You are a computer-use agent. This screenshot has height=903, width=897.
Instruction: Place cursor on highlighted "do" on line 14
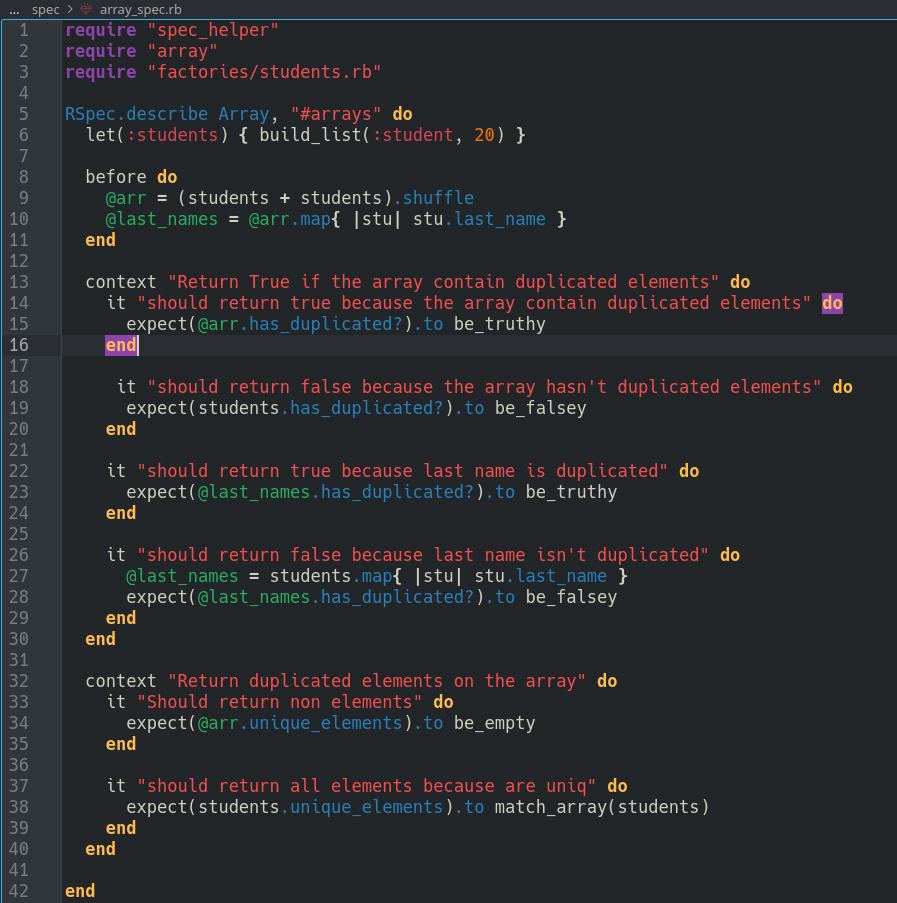click(x=832, y=303)
